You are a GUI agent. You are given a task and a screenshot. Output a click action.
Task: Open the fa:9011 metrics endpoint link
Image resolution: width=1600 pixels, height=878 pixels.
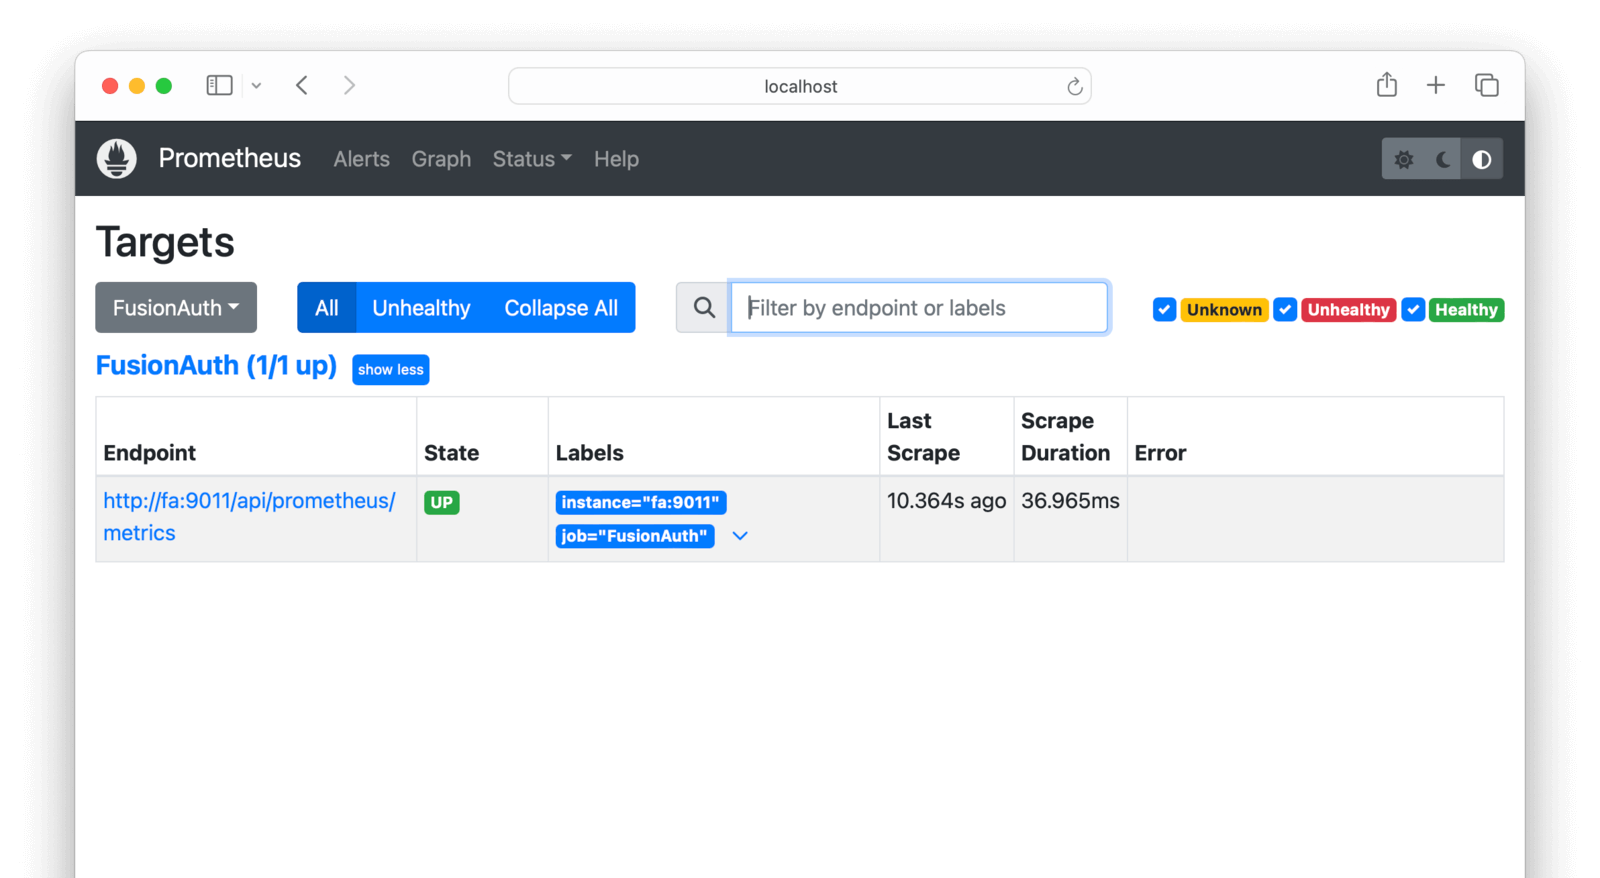coord(249,501)
